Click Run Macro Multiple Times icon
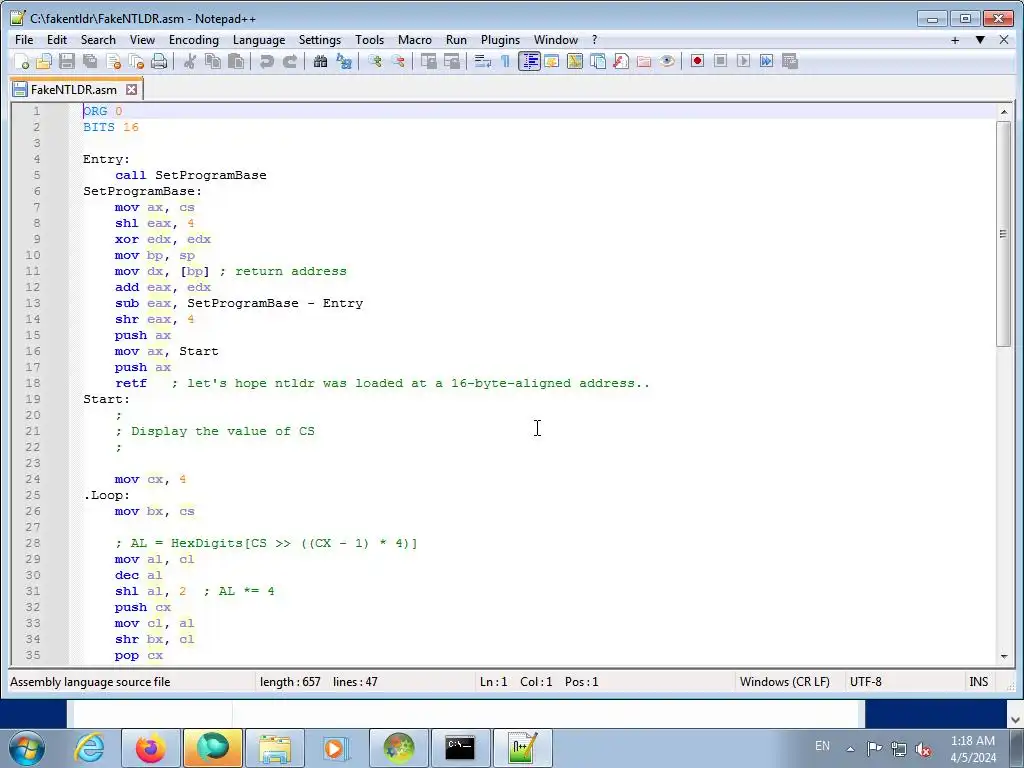This screenshot has width=1024, height=768. click(x=767, y=61)
